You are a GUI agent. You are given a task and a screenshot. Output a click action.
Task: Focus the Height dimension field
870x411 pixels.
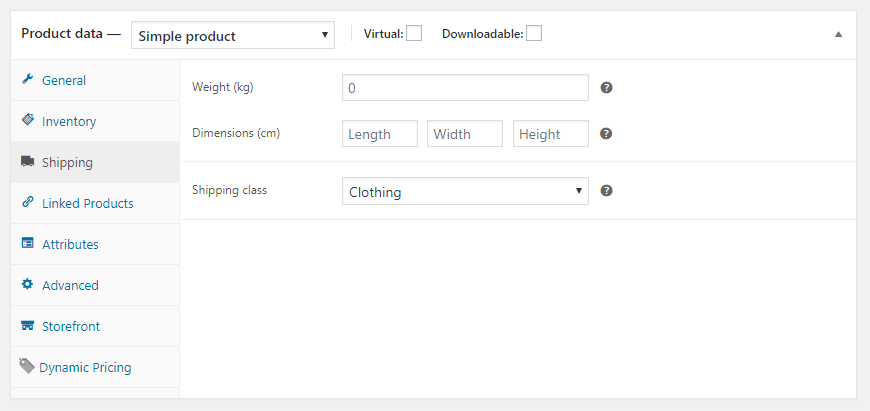pyautogui.click(x=551, y=134)
